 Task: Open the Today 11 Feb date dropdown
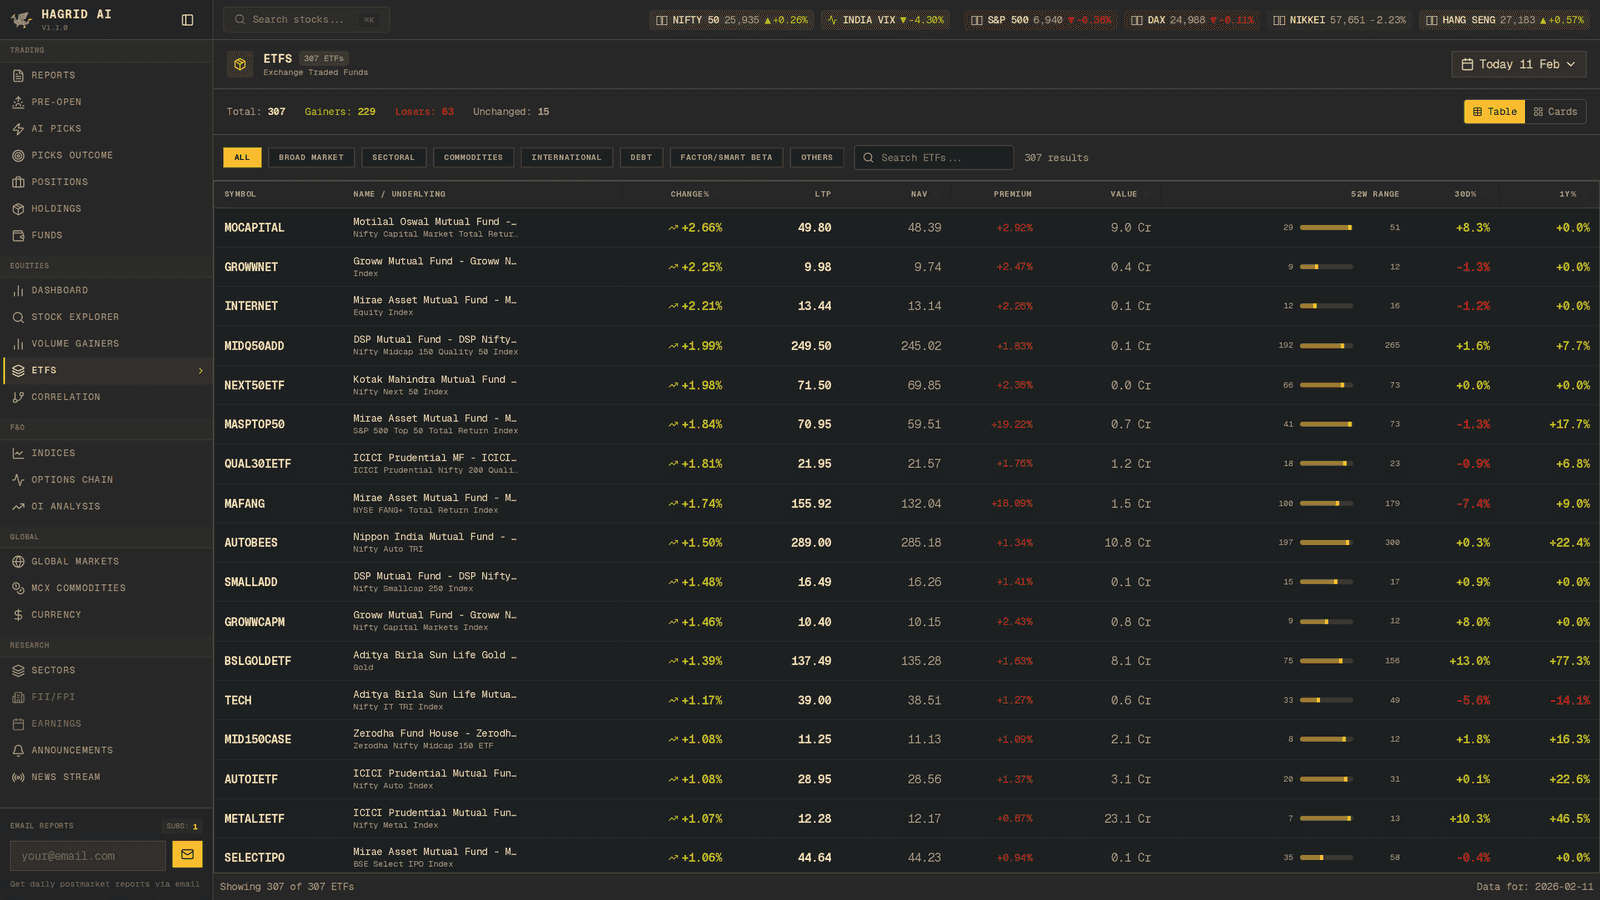1518,64
